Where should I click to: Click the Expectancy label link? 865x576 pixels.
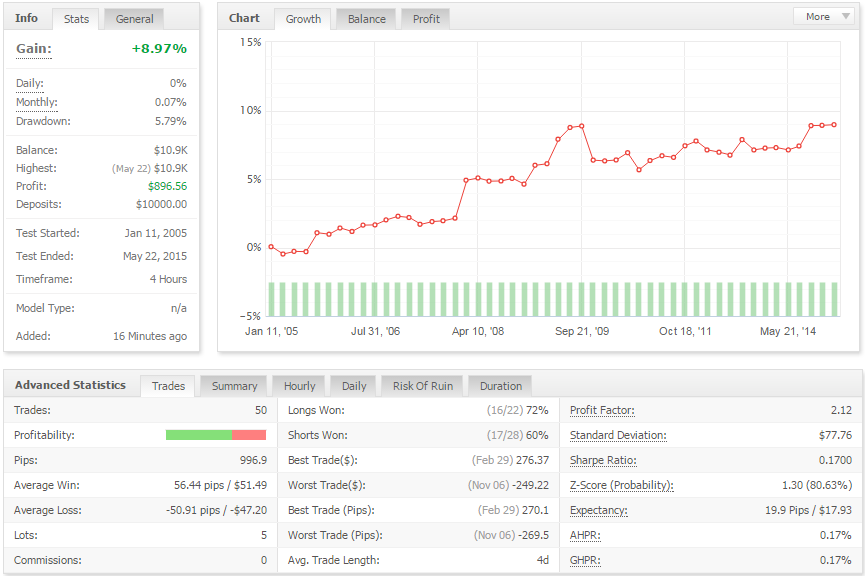[x=599, y=510]
